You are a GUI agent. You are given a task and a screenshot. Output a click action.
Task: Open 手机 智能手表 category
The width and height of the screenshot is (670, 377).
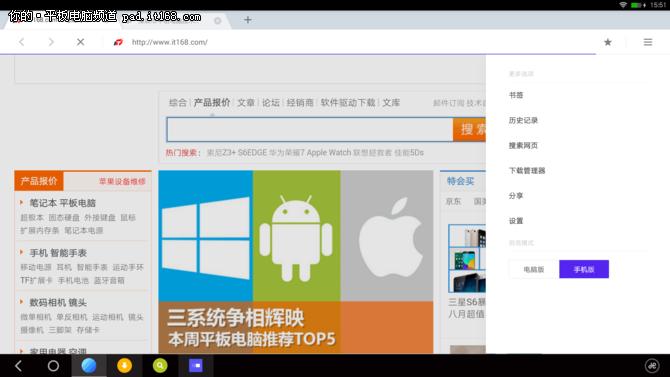(x=58, y=253)
